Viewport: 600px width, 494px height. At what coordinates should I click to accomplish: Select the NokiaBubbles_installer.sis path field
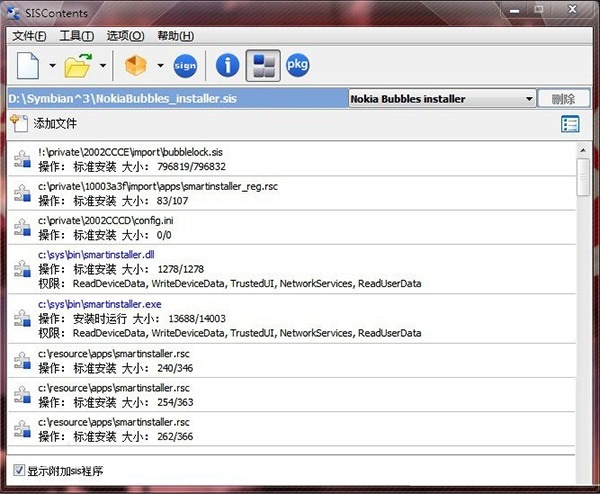coord(177,99)
